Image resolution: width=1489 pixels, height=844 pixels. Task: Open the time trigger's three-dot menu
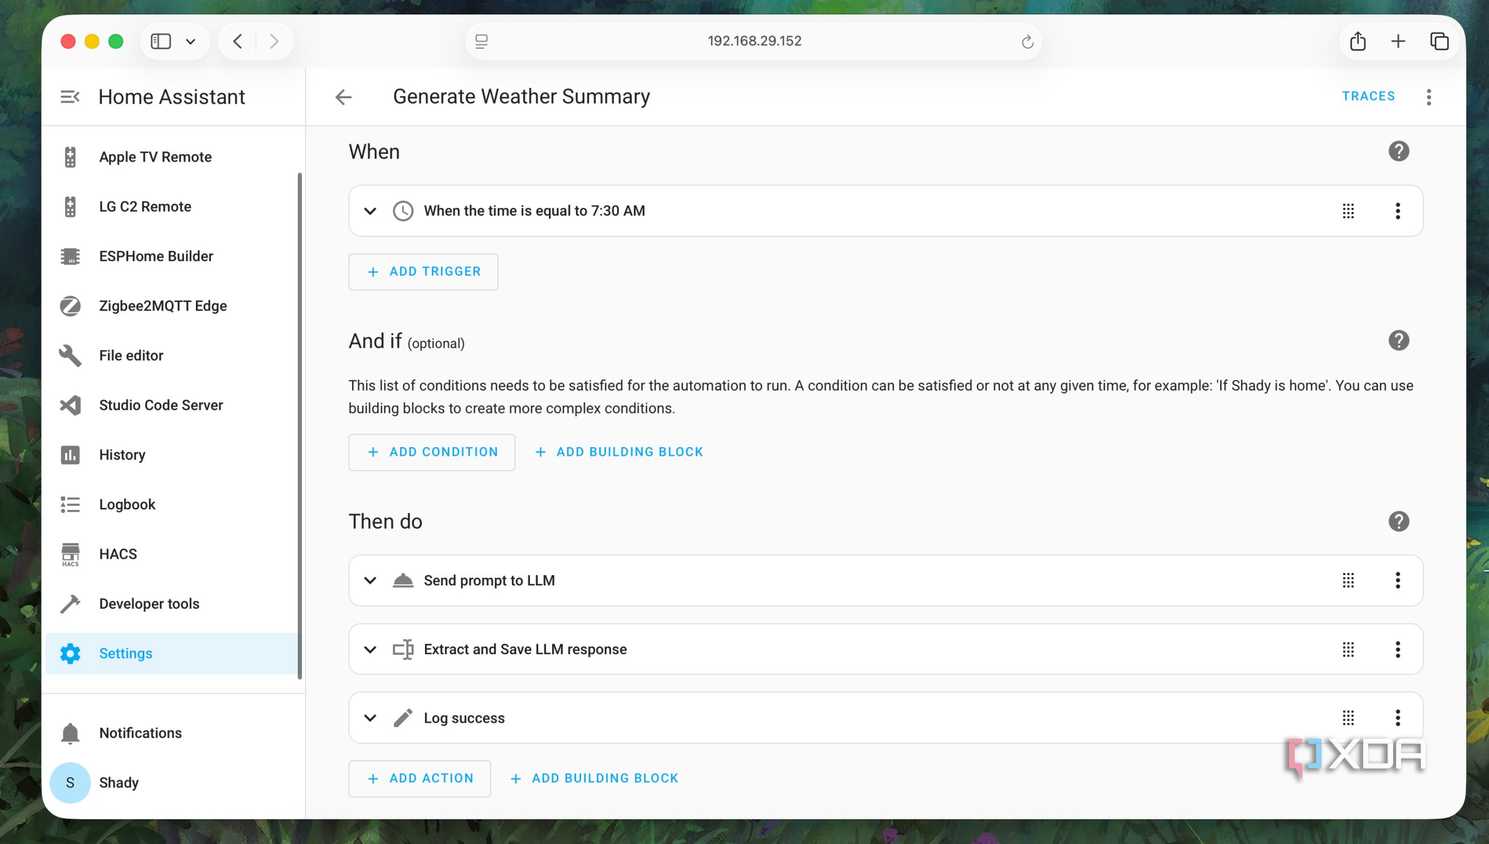[1398, 211]
